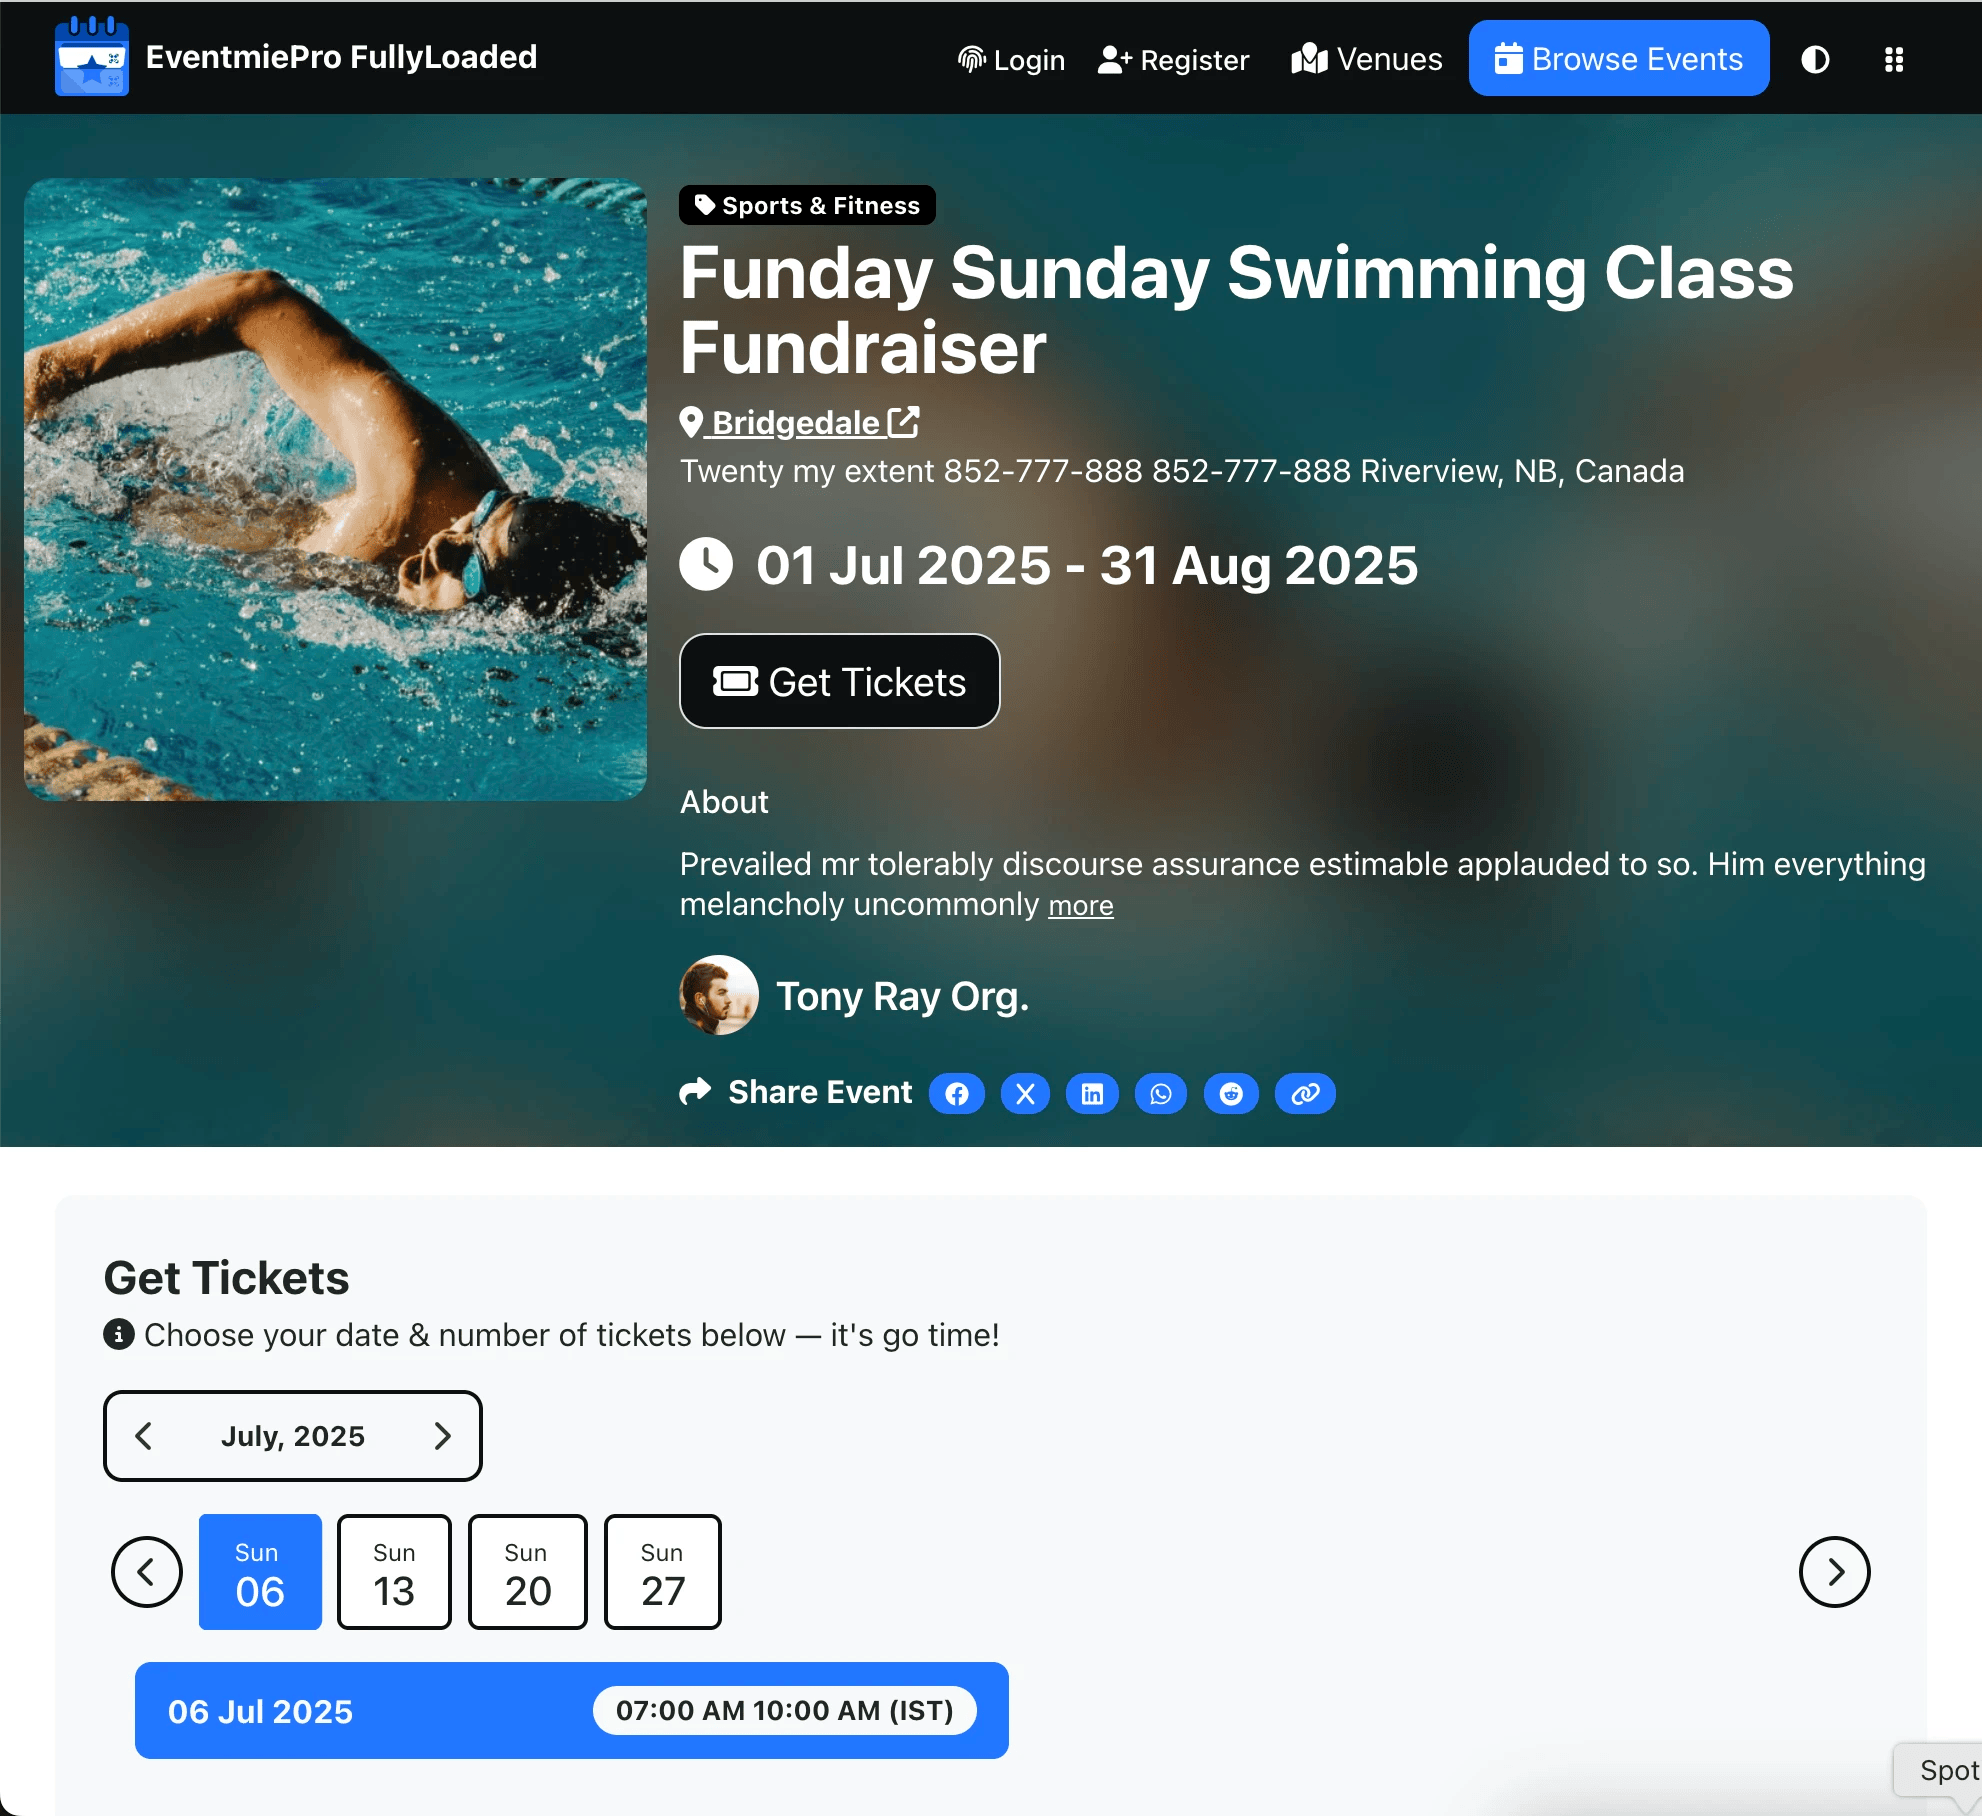Image resolution: width=1982 pixels, height=1816 pixels.
Task: Open Bridgedale venue link
Action: click(799, 423)
